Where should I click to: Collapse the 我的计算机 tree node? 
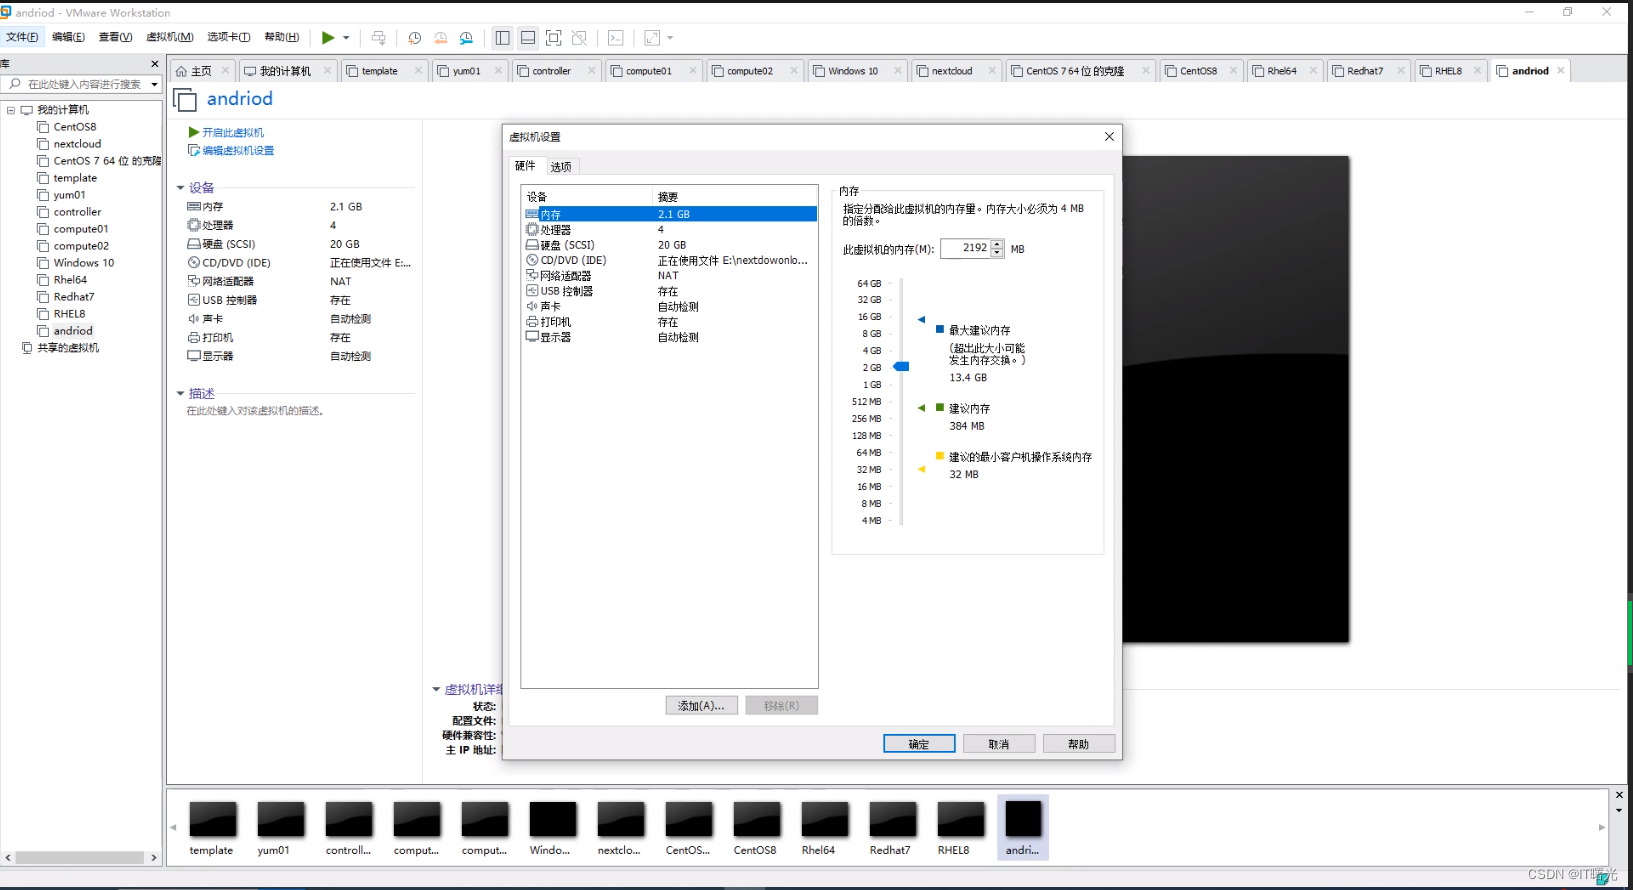(x=11, y=110)
